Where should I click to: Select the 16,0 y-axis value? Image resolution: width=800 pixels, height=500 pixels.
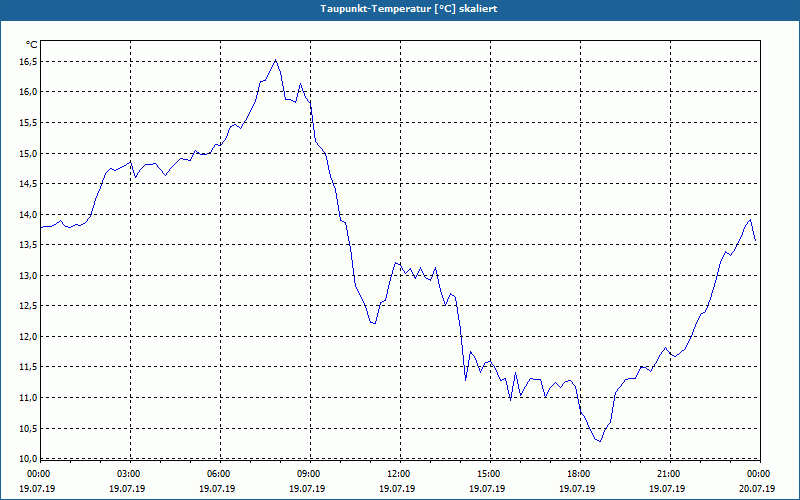28,92
